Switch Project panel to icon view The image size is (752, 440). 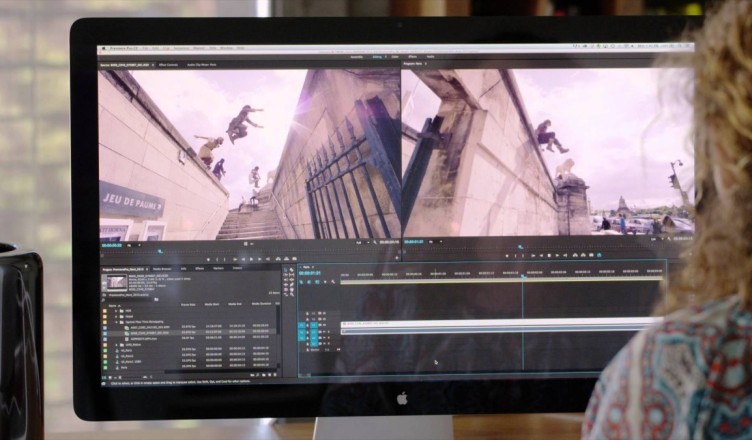click(110, 377)
